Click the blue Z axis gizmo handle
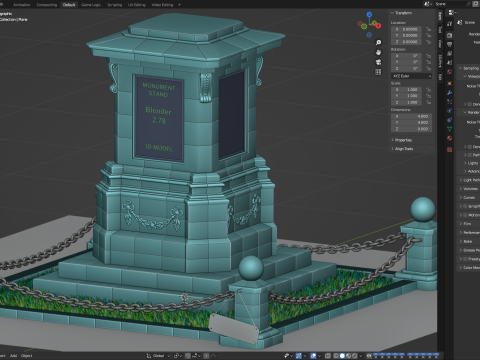This screenshot has height=360, width=480. [x=369, y=15]
